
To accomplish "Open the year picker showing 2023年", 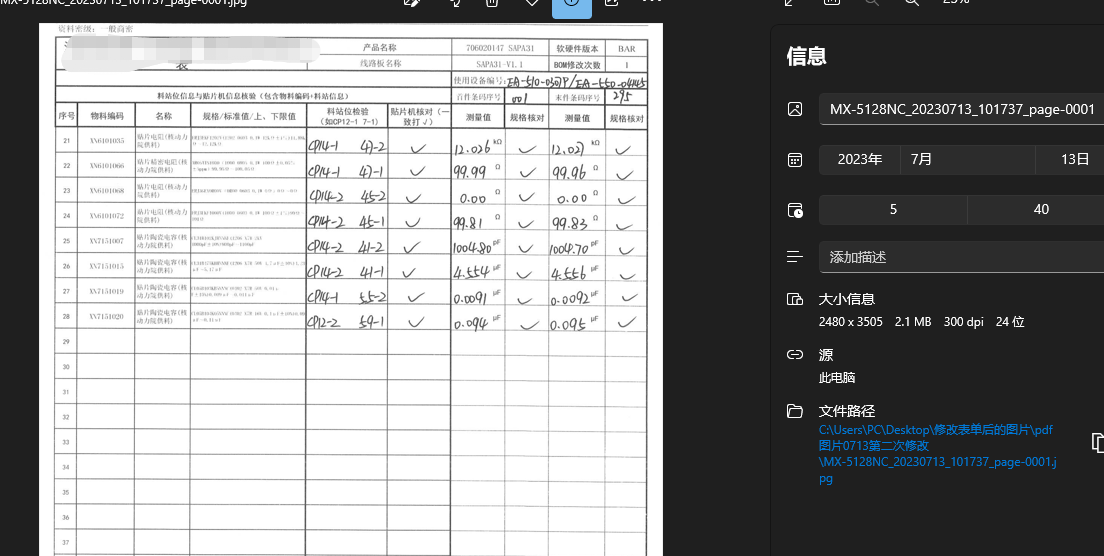I will [x=859, y=159].
